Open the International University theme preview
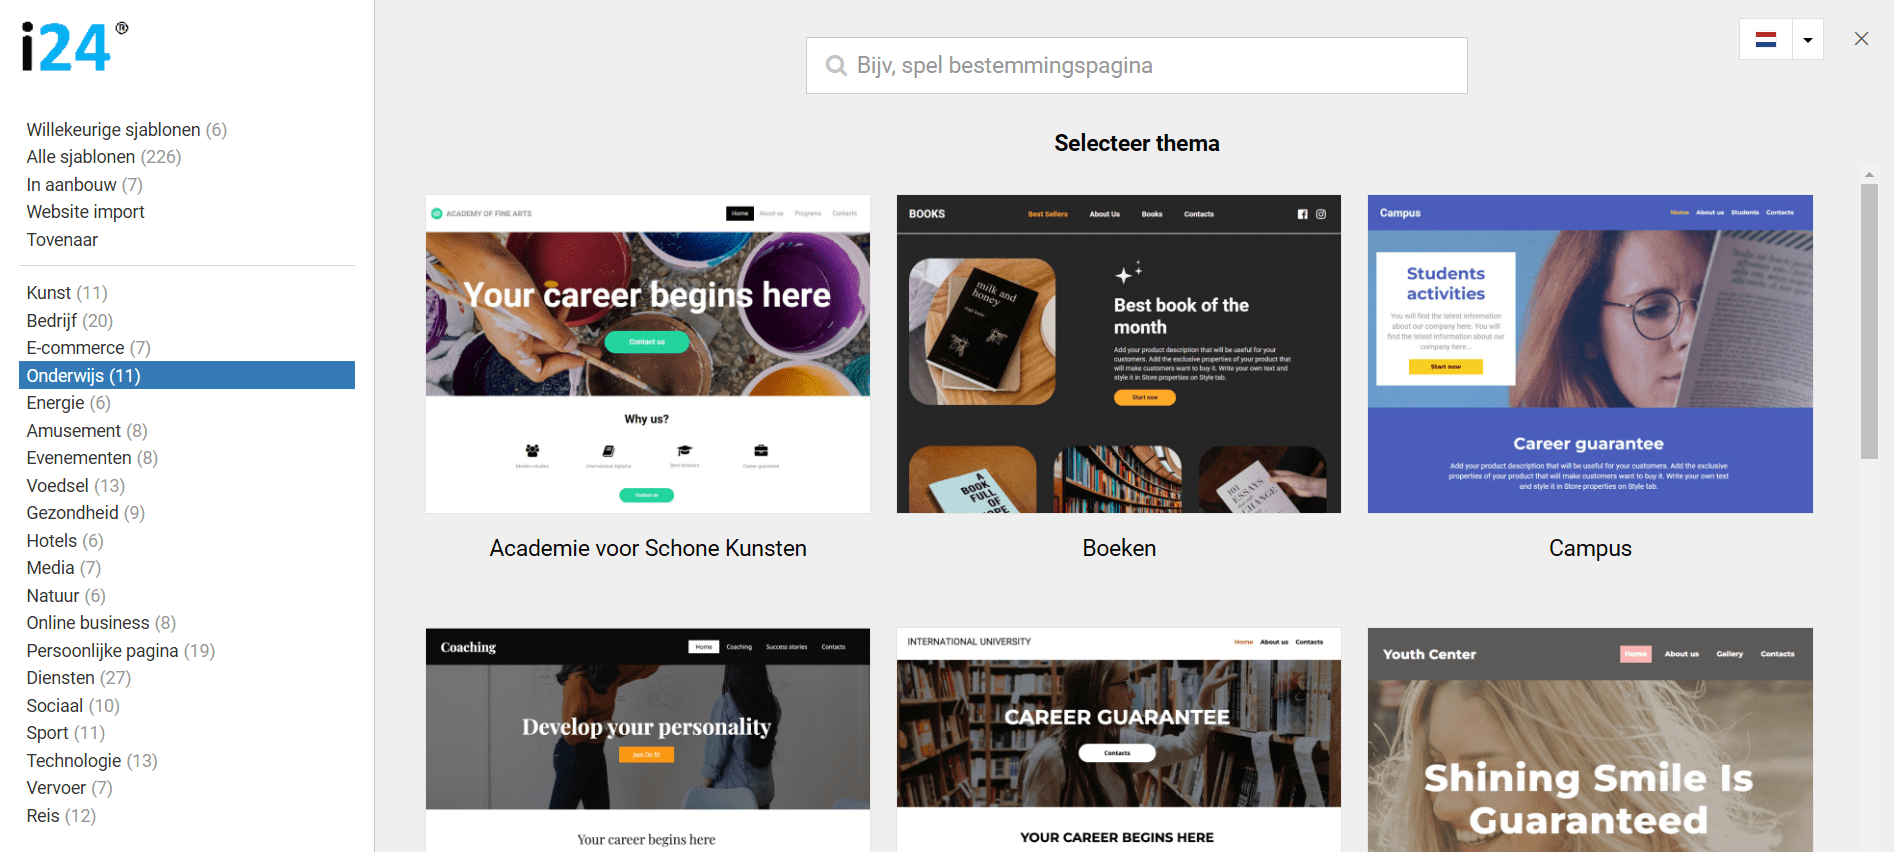The width and height of the screenshot is (1894, 852). tap(1119, 740)
